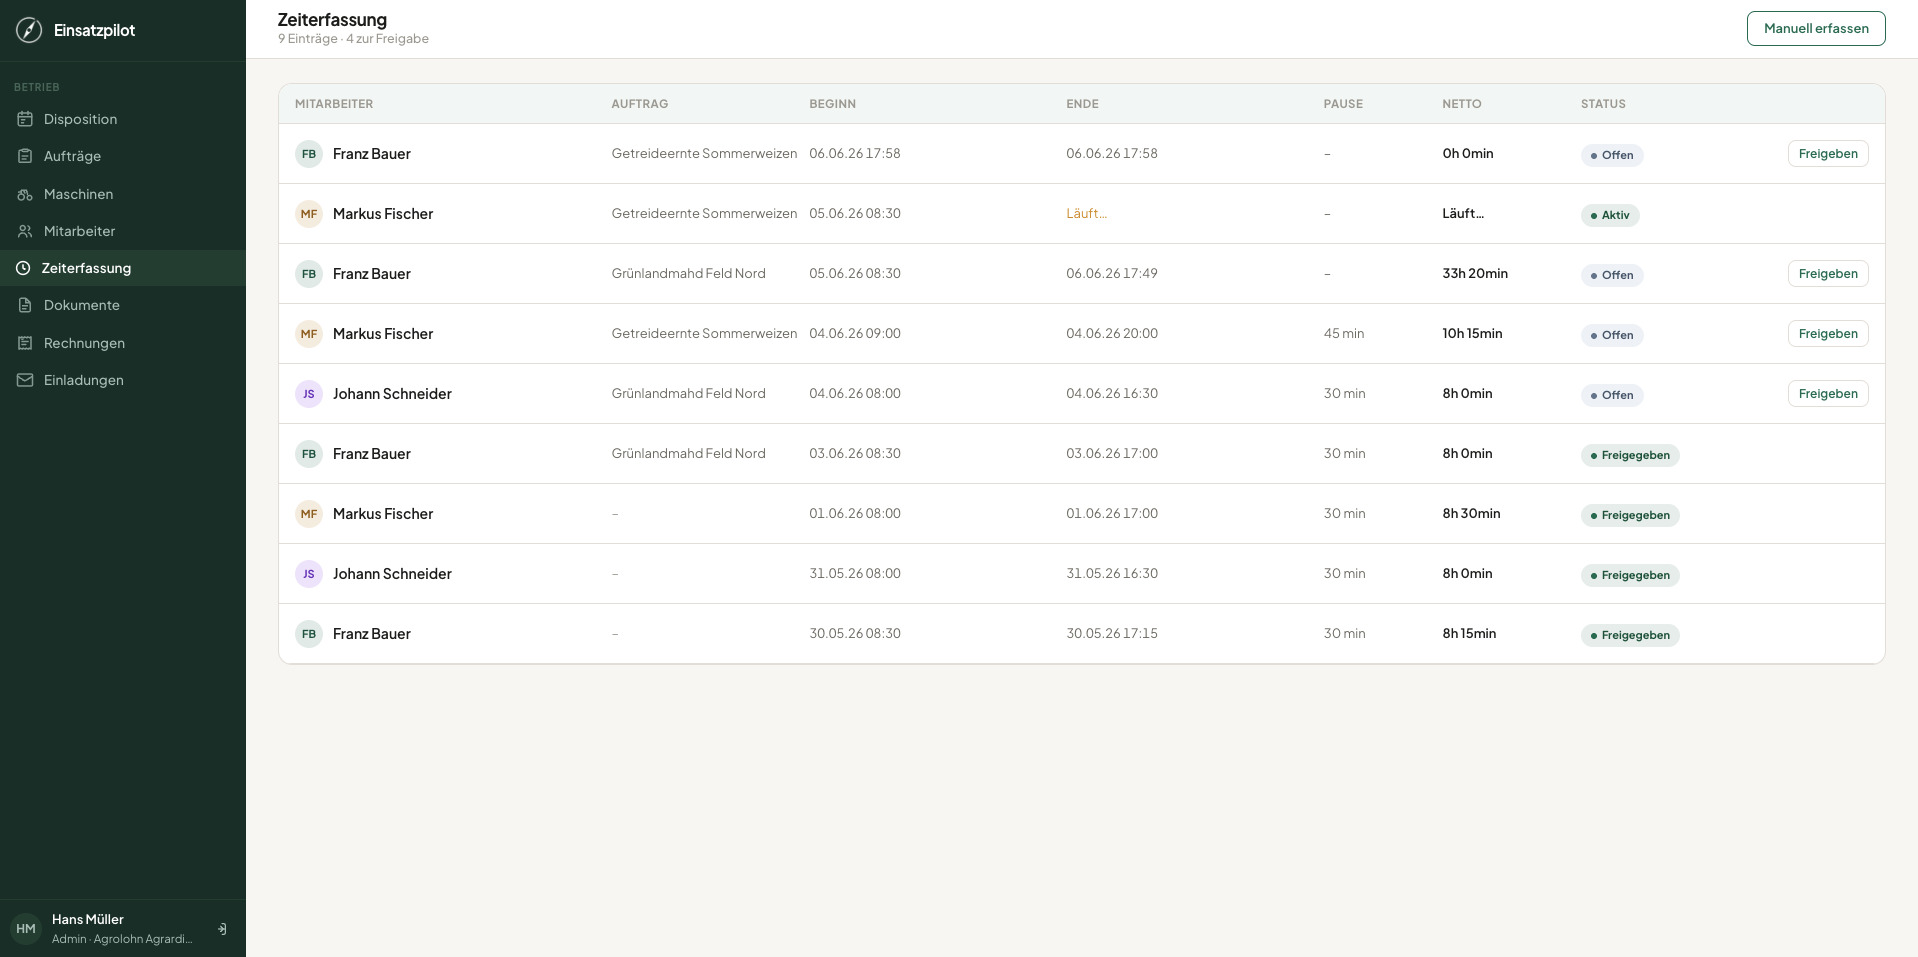
Task: Click MF avatar in the Läuft… row
Action: click(x=309, y=214)
